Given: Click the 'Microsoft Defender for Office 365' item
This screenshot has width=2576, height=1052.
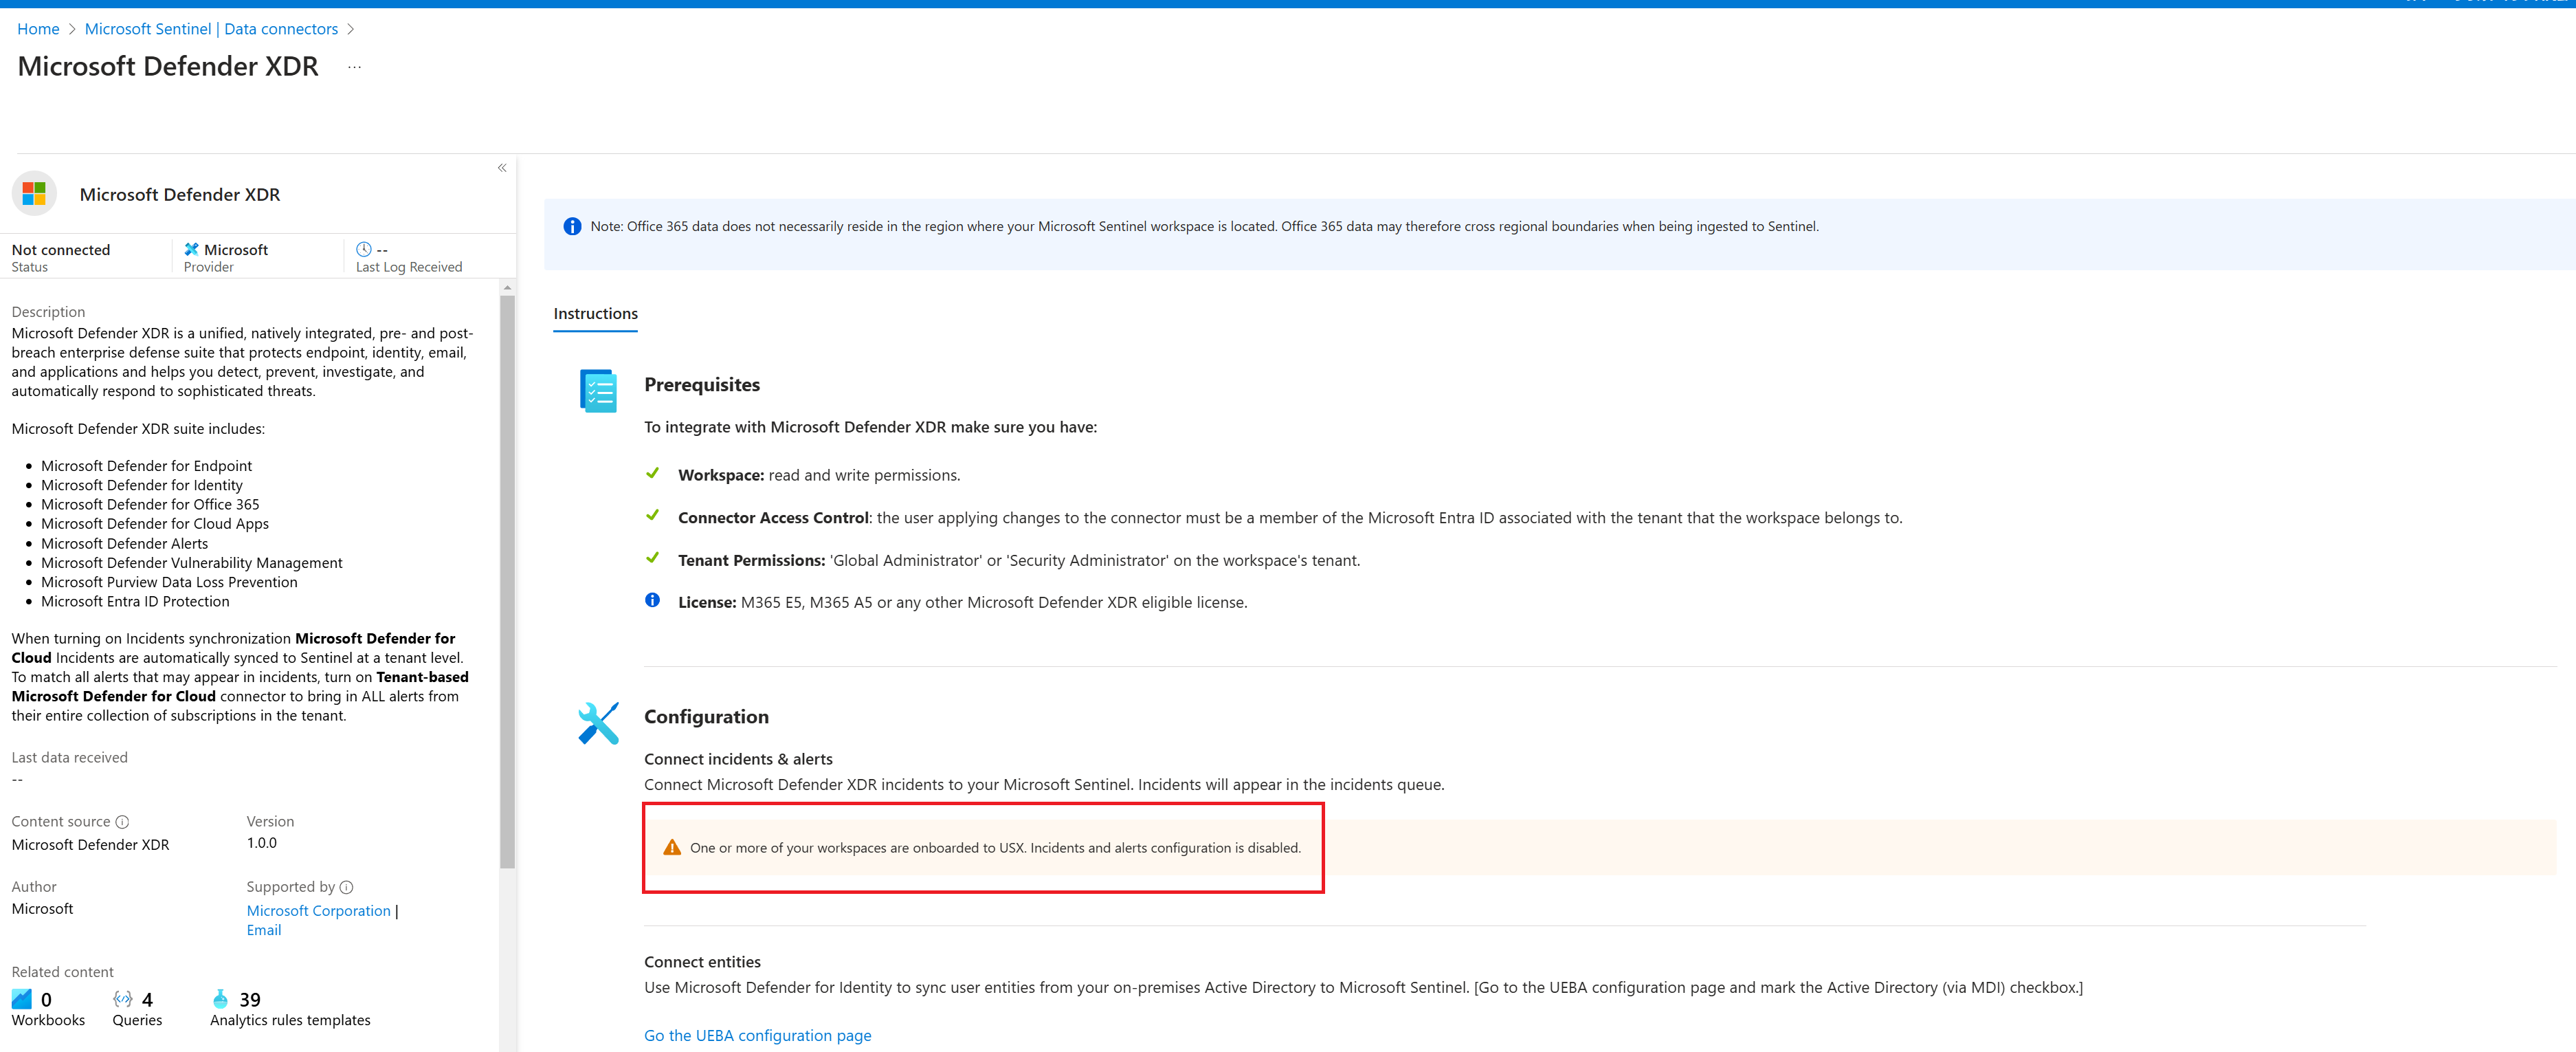Looking at the screenshot, I should [x=150, y=505].
